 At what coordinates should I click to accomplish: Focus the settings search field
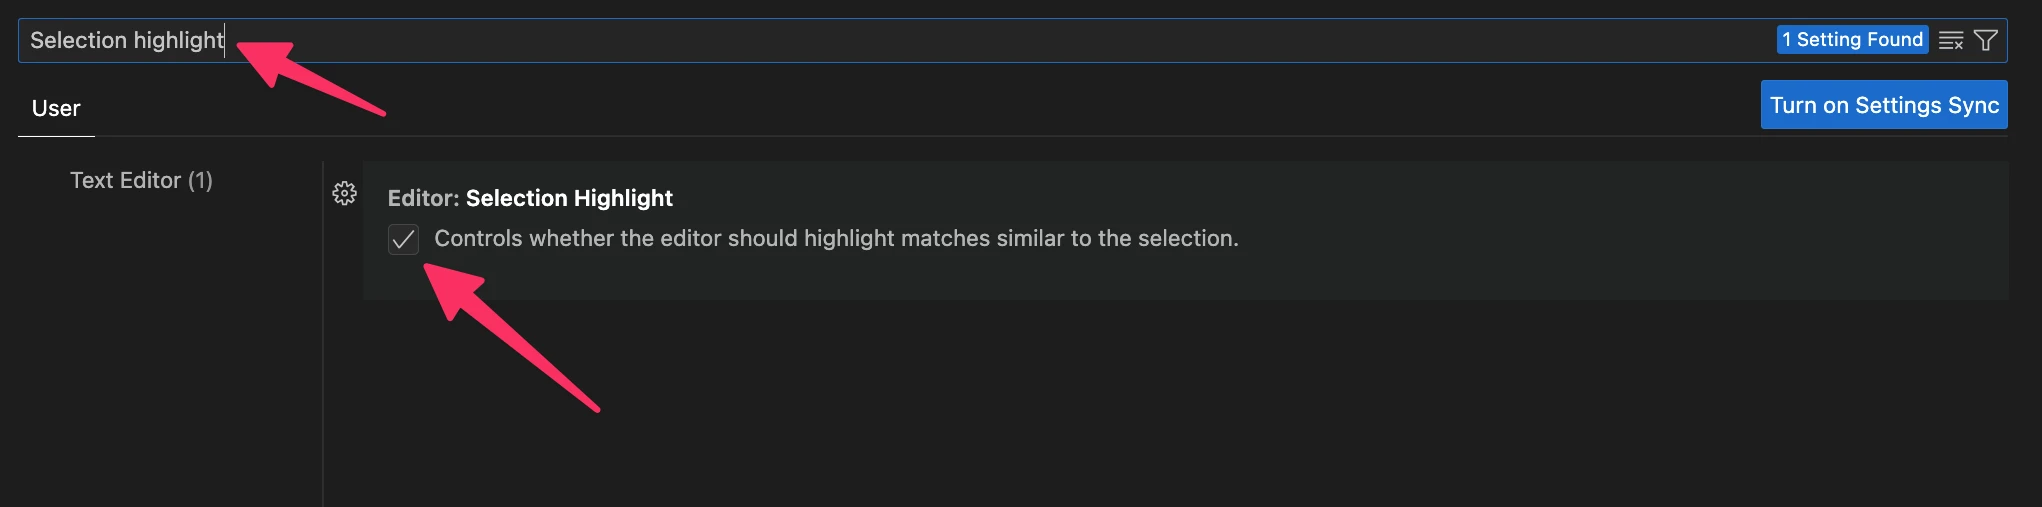(900, 41)
